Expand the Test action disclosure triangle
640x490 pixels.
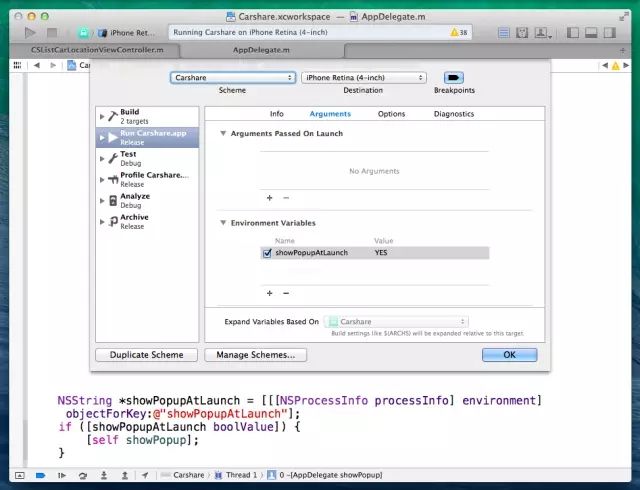(x=102, y=158)
